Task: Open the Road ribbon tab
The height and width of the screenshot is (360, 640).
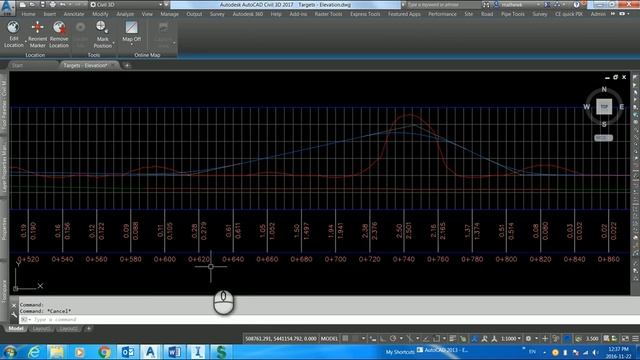Action: (x=487, y=14)
